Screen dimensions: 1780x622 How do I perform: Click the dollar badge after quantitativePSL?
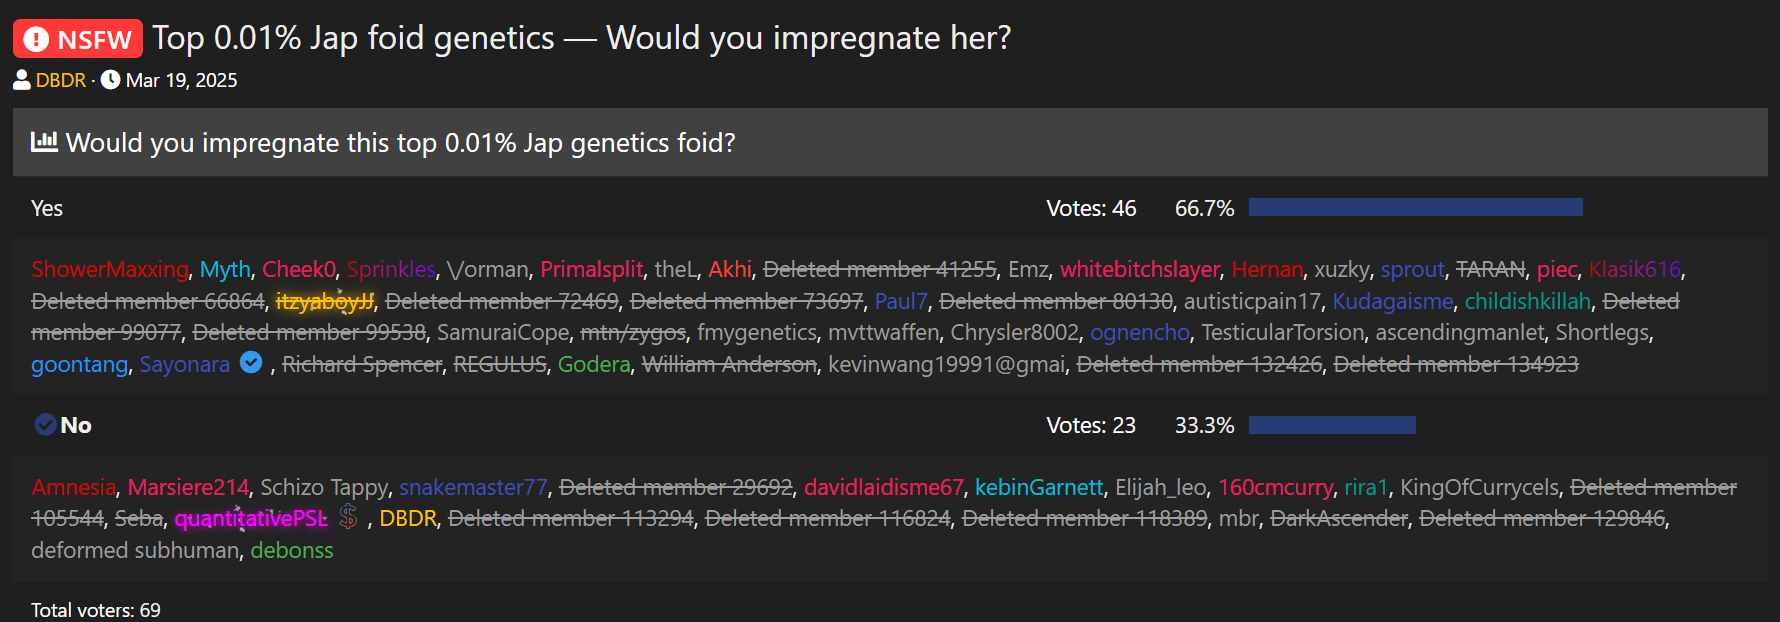click(348, 517)
